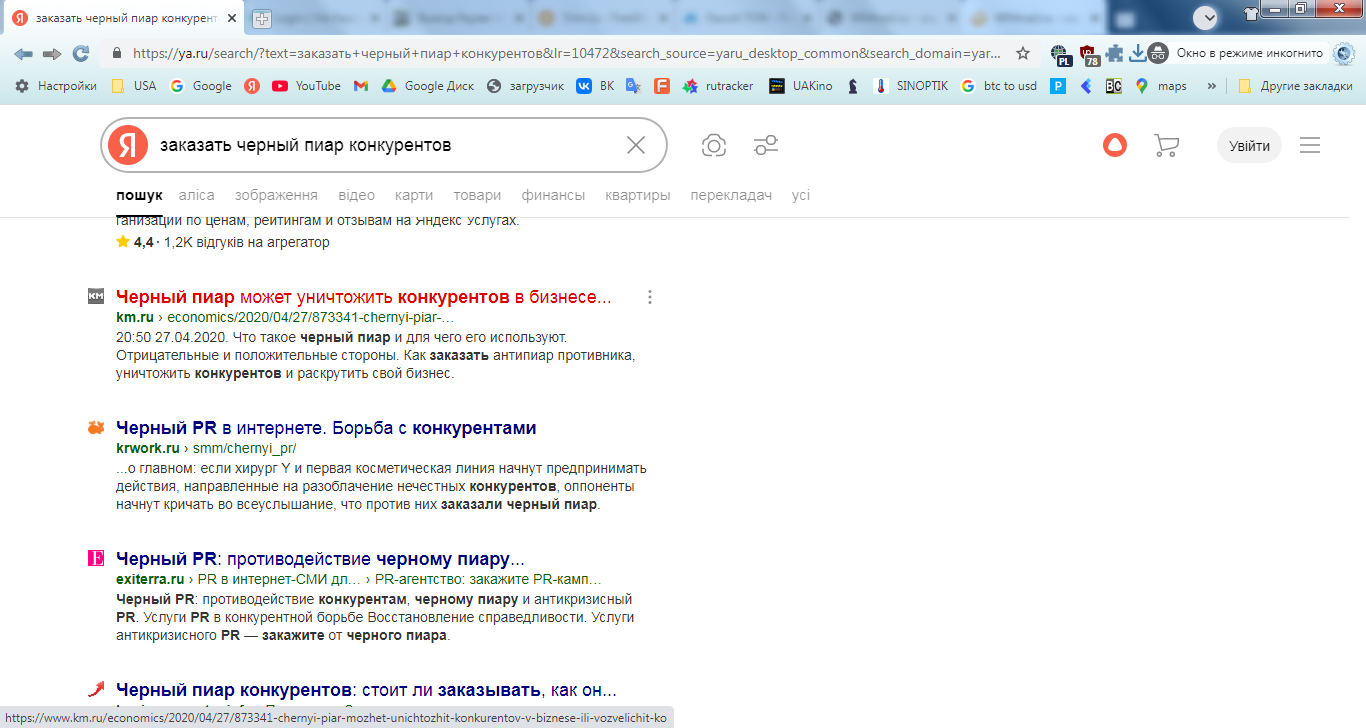Open the Google Translate bookmark icon
This screenshot has width=1366, height=728.
point(633,86)
